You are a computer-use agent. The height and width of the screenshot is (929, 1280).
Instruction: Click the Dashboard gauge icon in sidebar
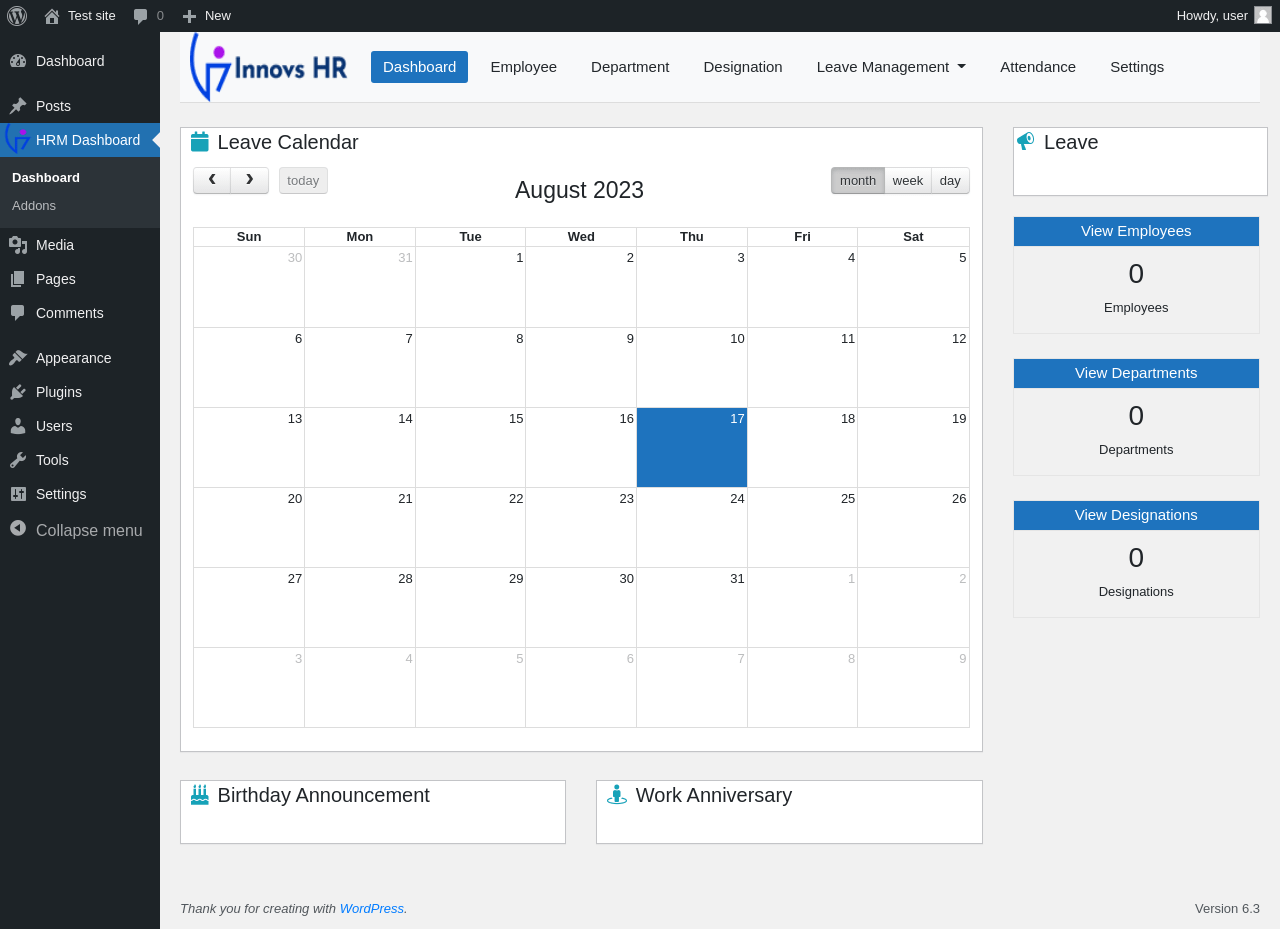tap(18, 61)
